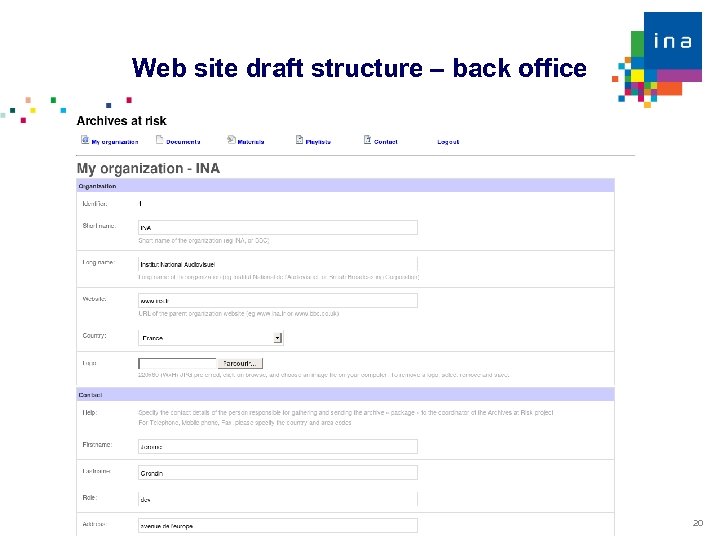Viewport: 720px width, 540px height.
Task: Click the Logo file path field
Action: click(177, 363)
